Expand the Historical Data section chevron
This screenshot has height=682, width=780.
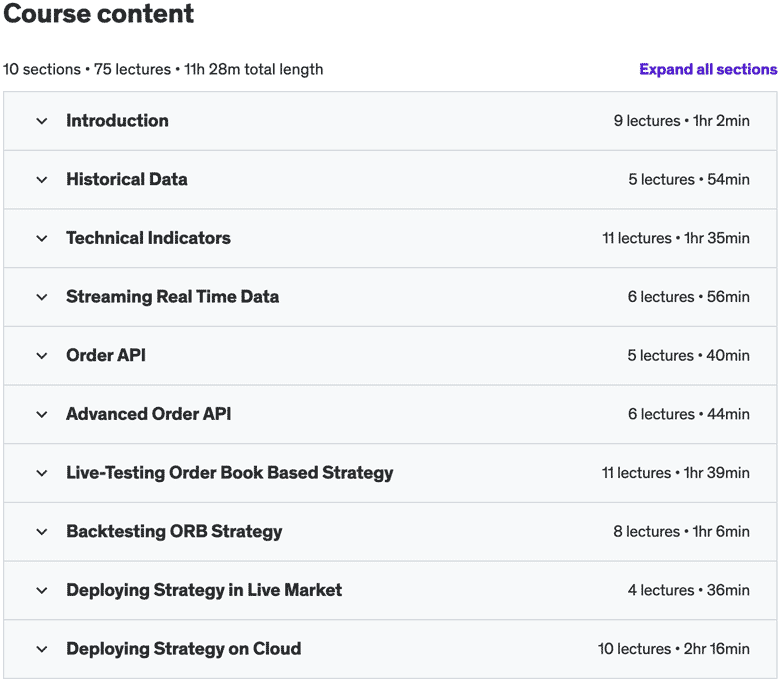pyautogui.click(x=42, y=180)
